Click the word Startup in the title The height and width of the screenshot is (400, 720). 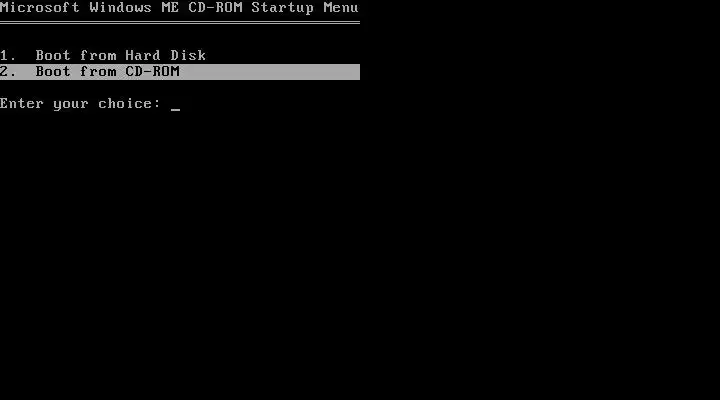pos(282,7)
